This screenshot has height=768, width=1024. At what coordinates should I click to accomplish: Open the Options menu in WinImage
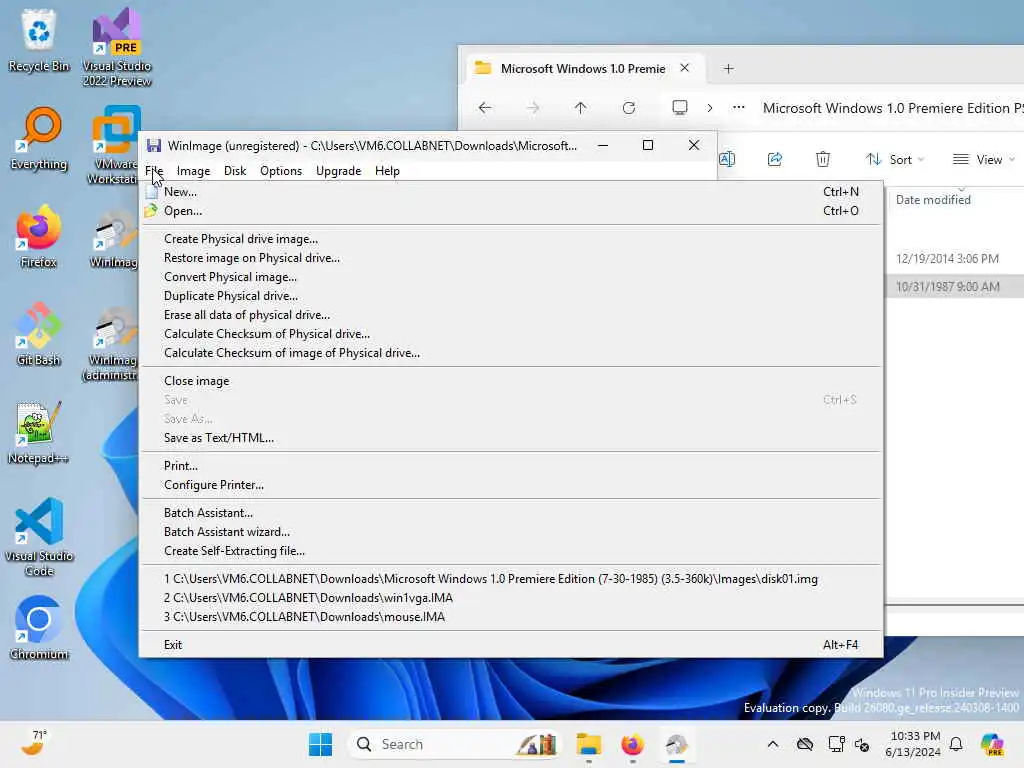[281, 171]
